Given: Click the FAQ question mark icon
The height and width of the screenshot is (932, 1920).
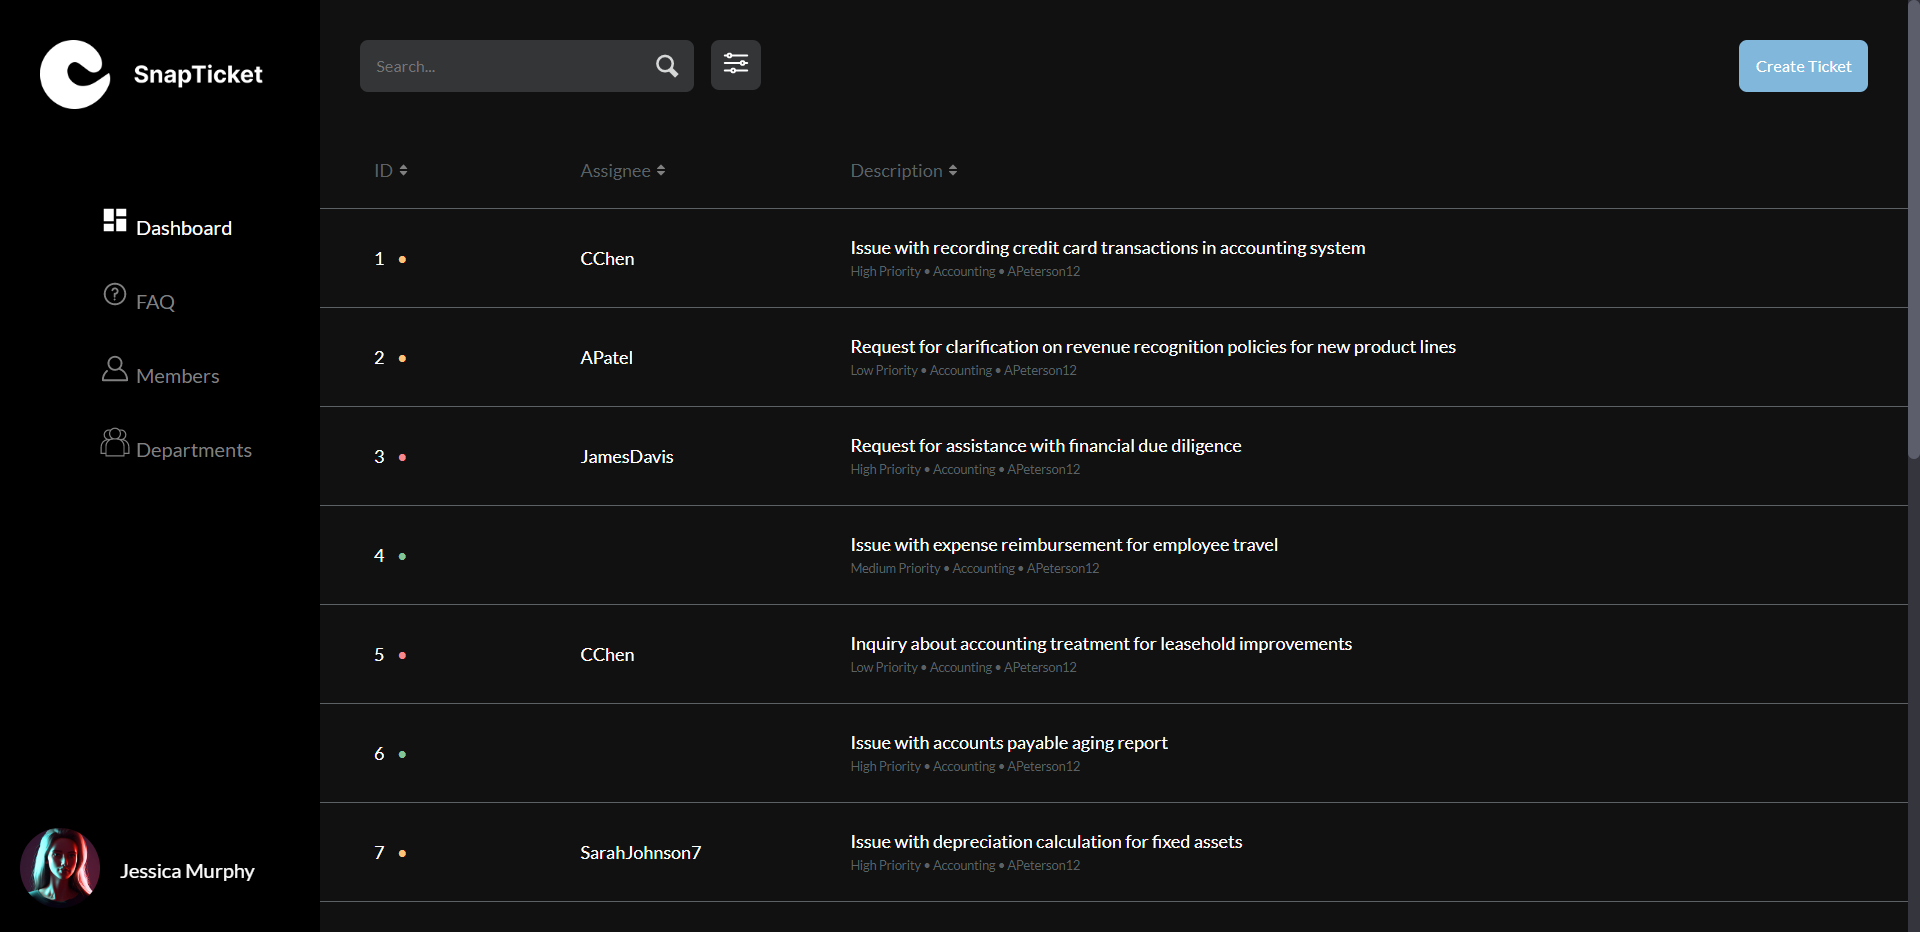Looking at the screenshot, I should point(115,294).
